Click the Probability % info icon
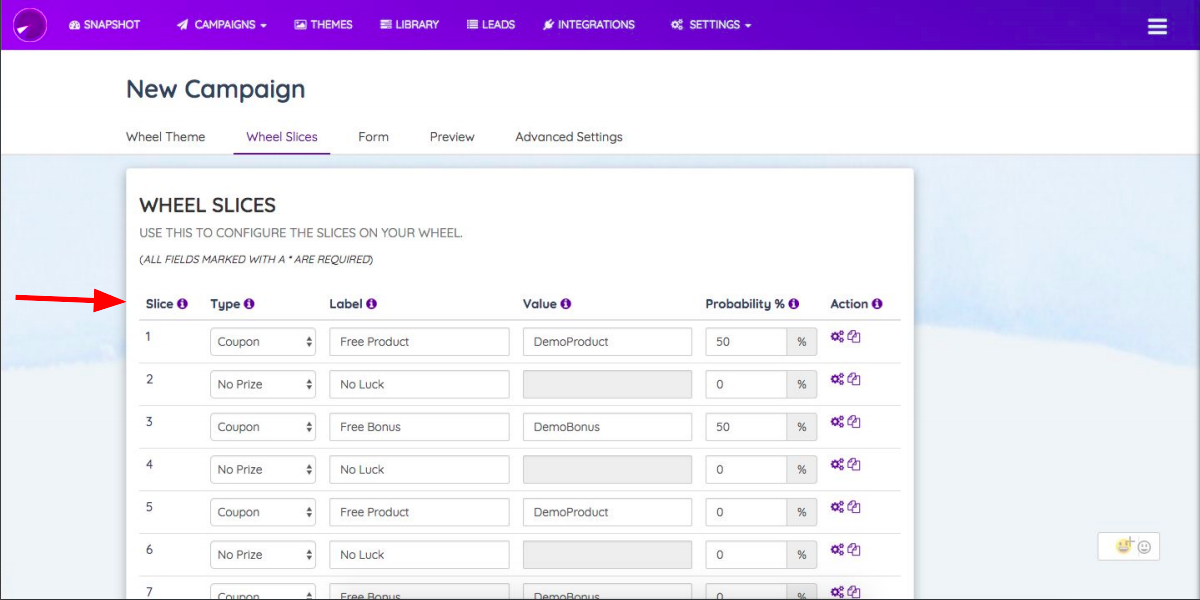 [x=793, y=304]
